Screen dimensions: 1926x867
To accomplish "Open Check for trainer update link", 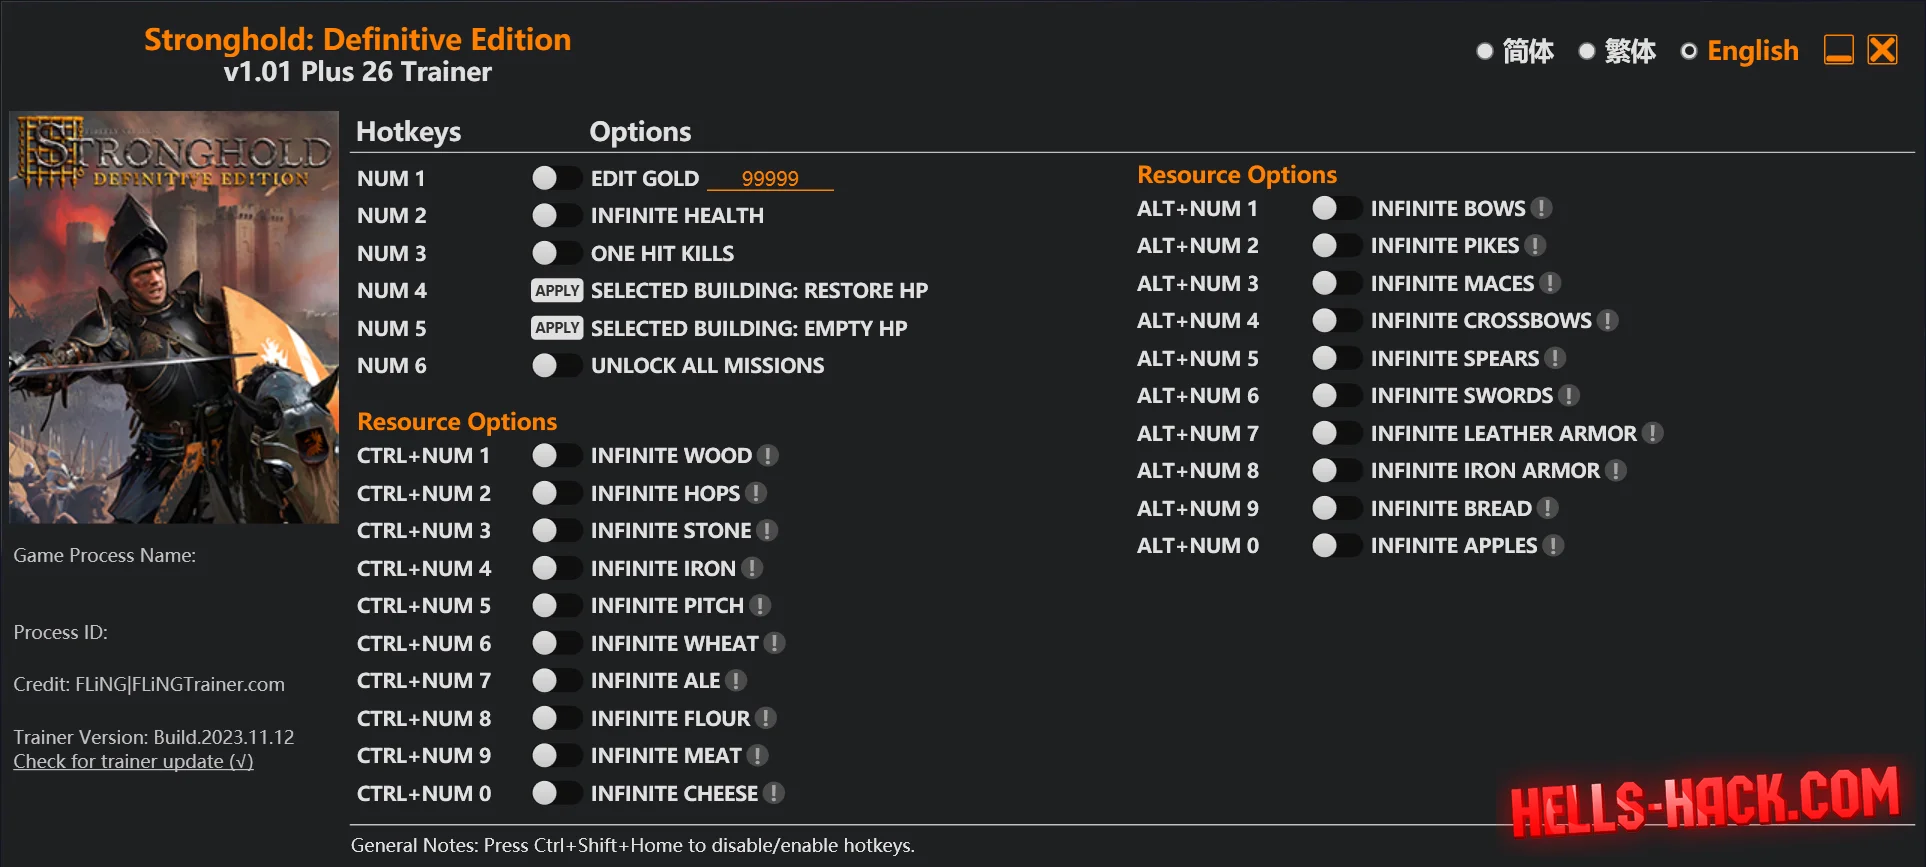I will [x=133, y=762].
